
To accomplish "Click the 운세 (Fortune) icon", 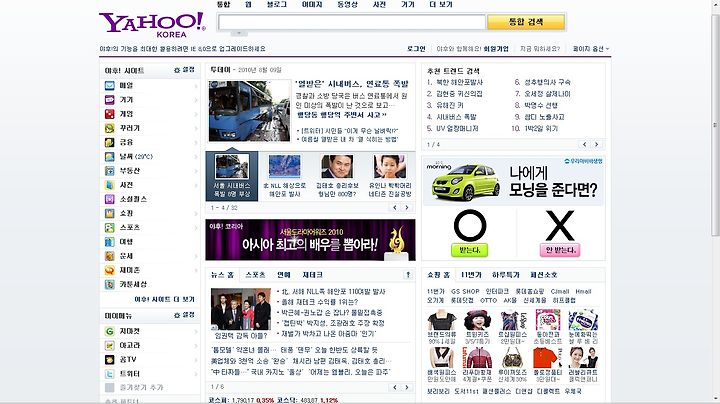I will point(110,256).
